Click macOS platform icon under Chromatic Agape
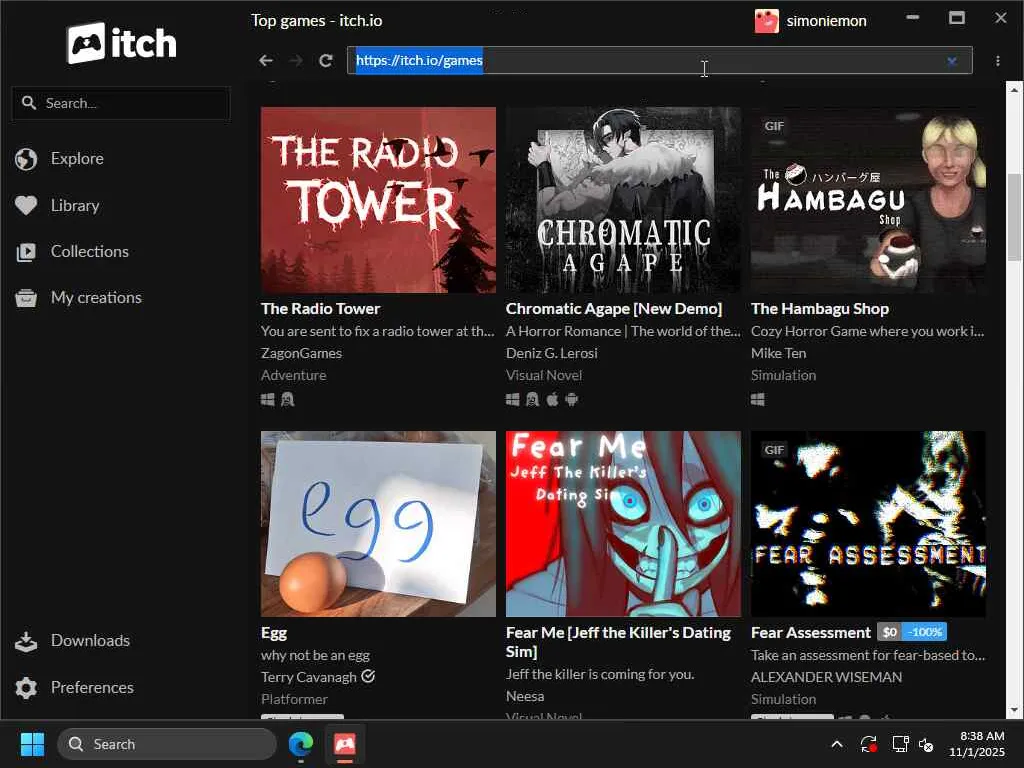1024x768 pixels. coord(552,398)
